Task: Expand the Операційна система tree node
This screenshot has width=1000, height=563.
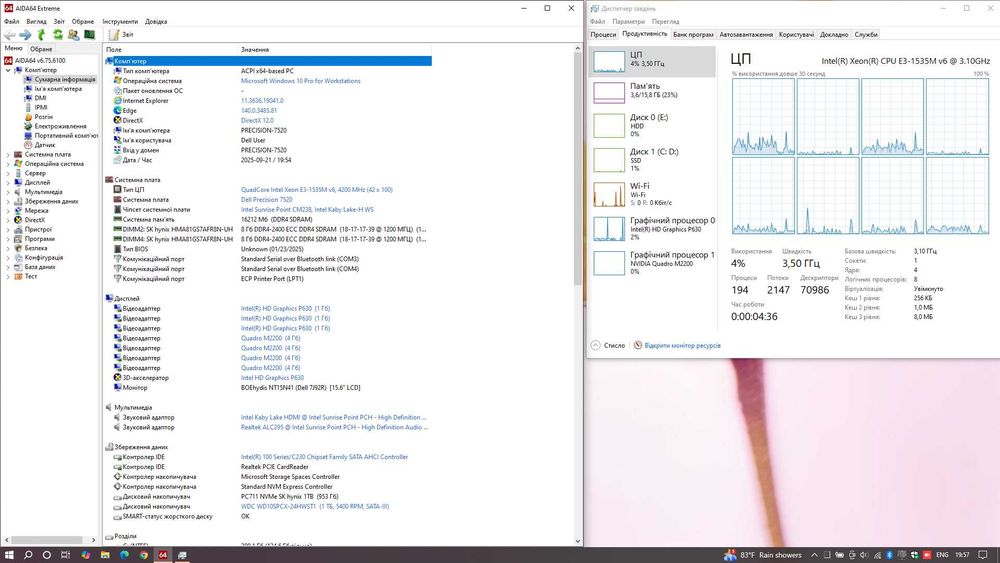Action: coord(8,164)
